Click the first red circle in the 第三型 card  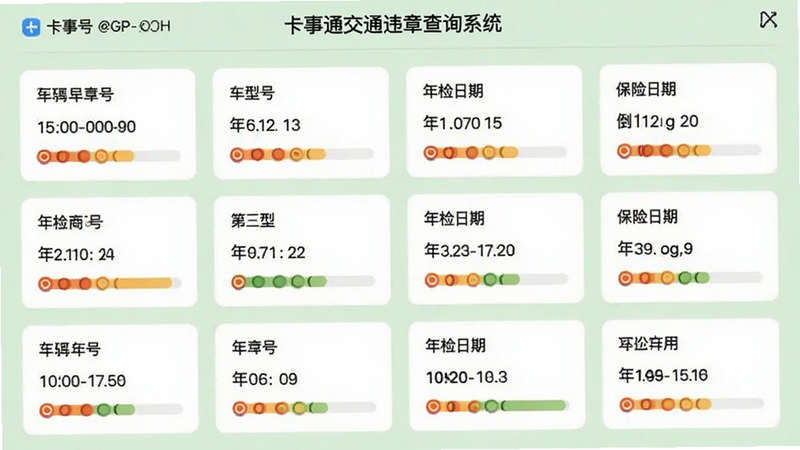(238, 282)
